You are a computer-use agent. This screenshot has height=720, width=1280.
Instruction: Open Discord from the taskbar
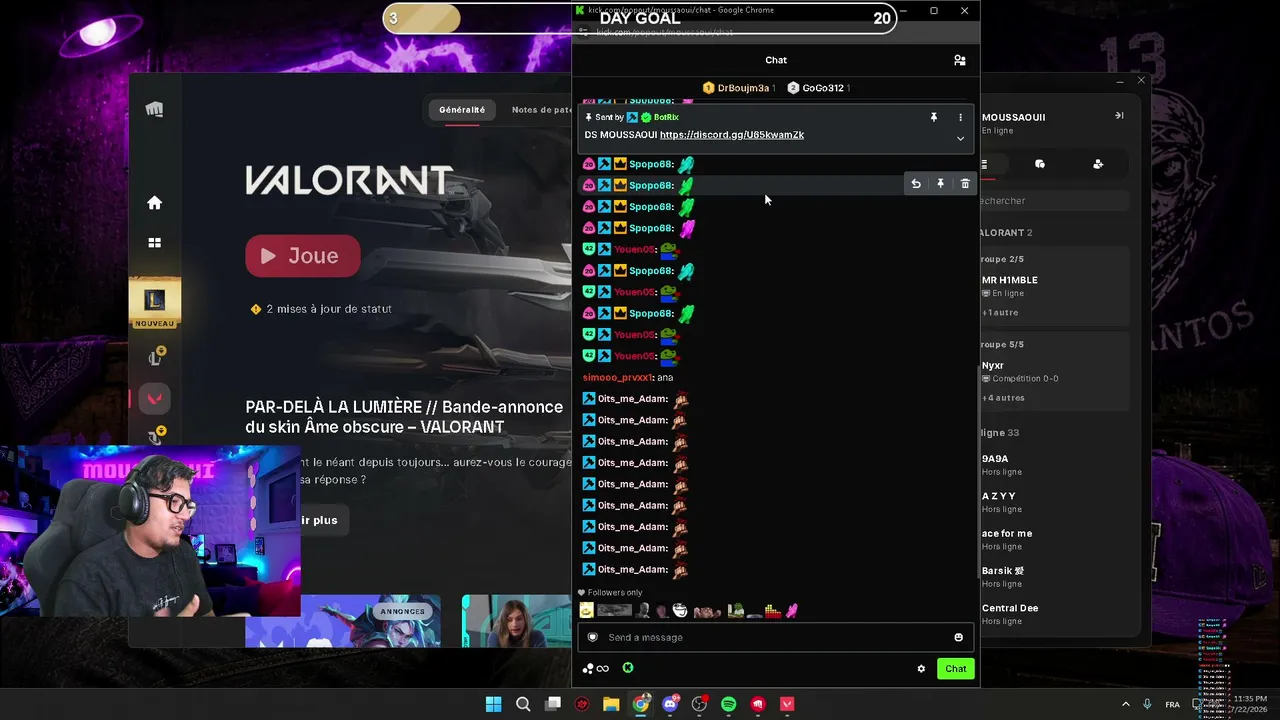coord(670,704)
